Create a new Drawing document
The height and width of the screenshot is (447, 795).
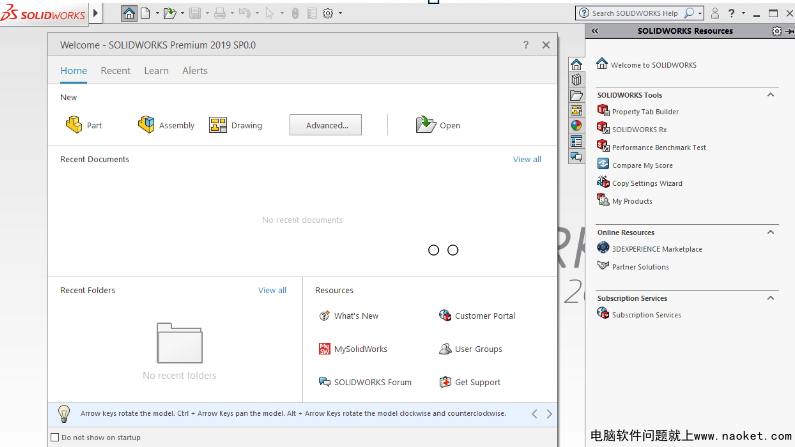pos(236,125)
